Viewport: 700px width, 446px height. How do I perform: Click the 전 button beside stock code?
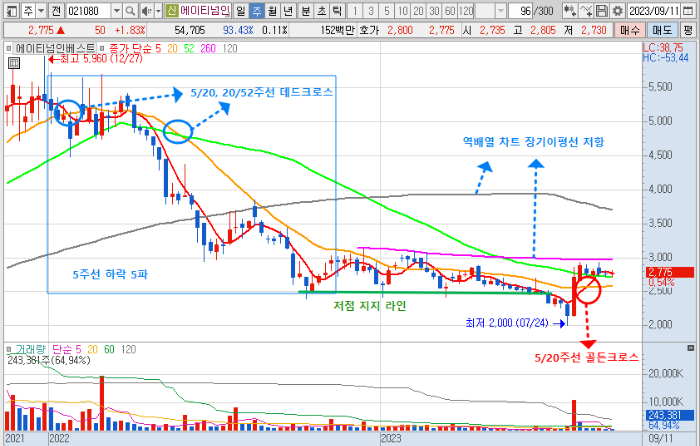tap(56, 10)
